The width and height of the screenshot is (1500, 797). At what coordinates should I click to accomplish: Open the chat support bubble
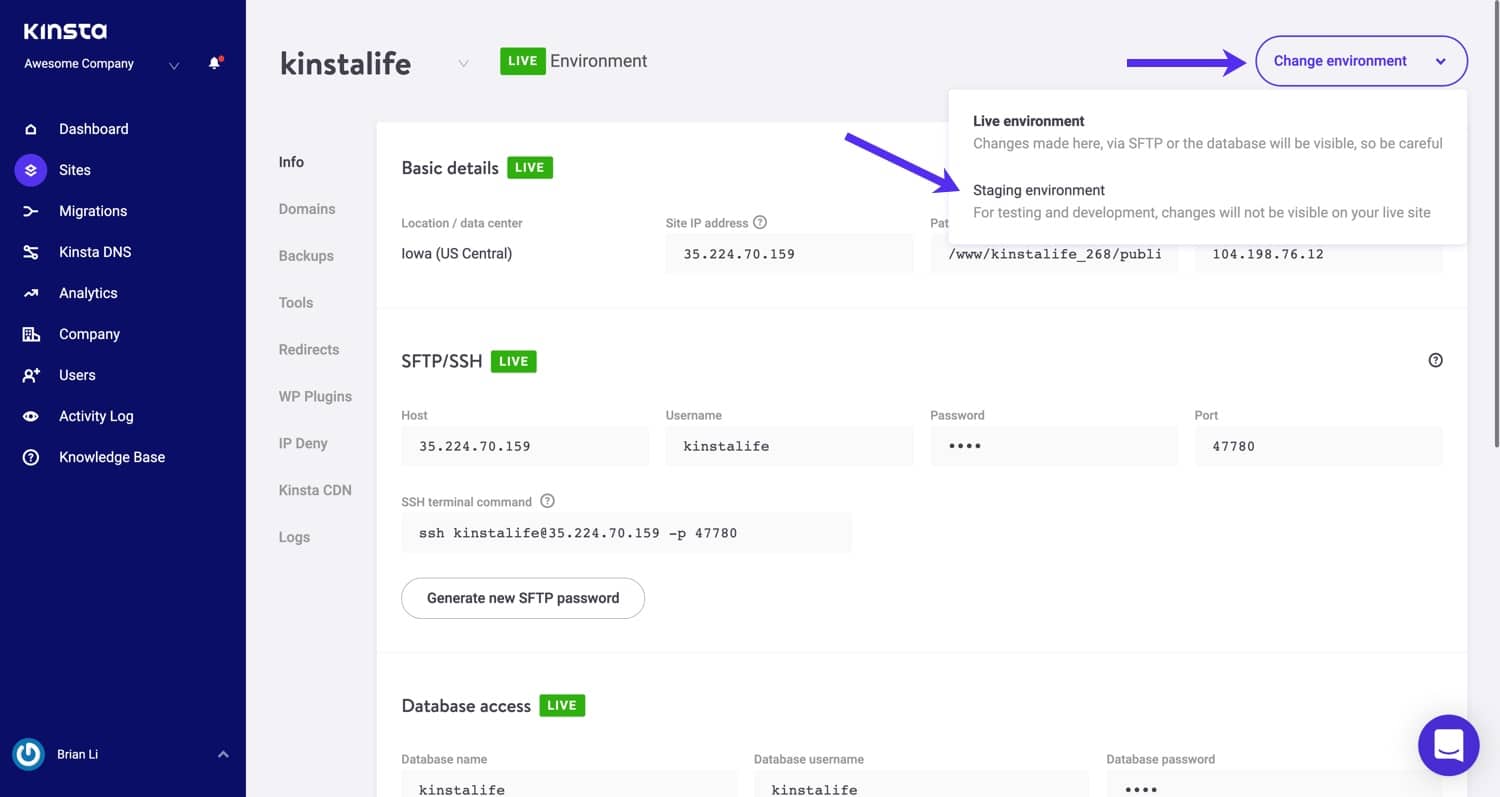point(1448,745)
